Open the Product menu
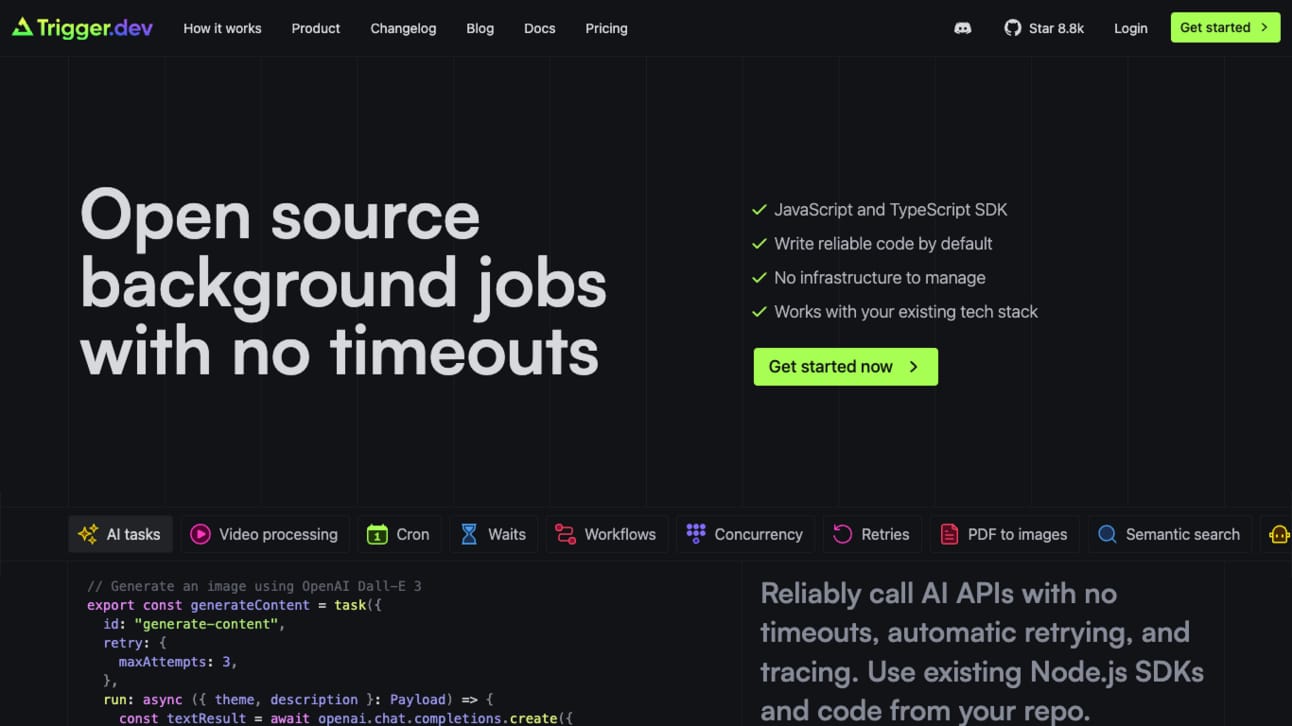This screenshot has width=1292, height=726. (x=316, y=28)
